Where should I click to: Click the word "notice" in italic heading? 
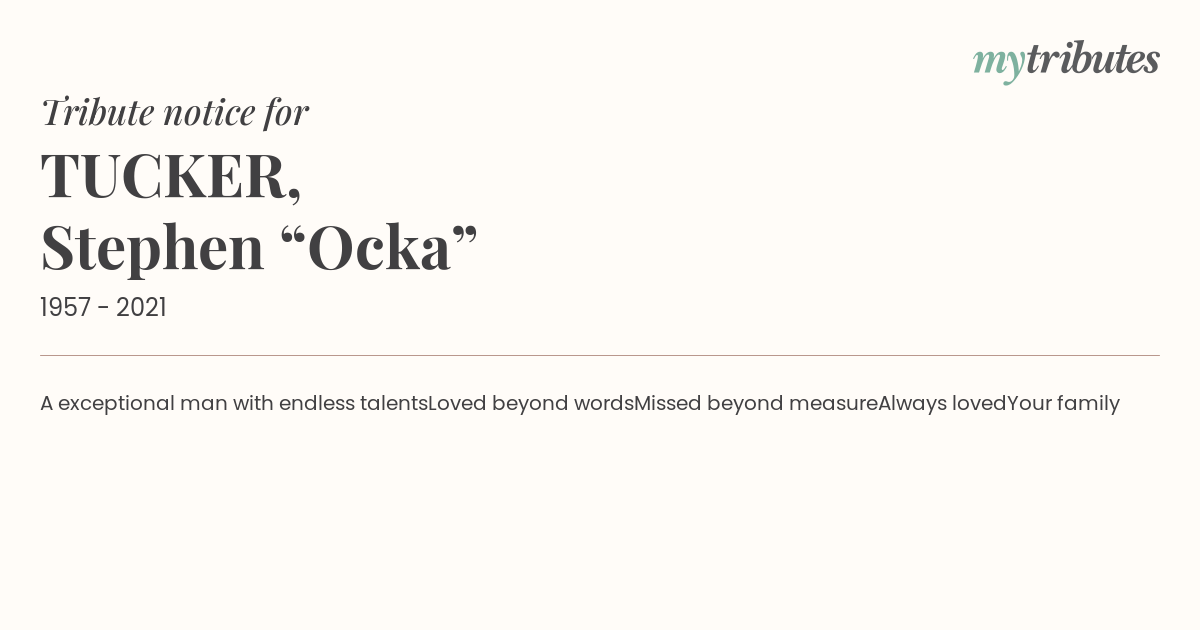click(209, 113)
